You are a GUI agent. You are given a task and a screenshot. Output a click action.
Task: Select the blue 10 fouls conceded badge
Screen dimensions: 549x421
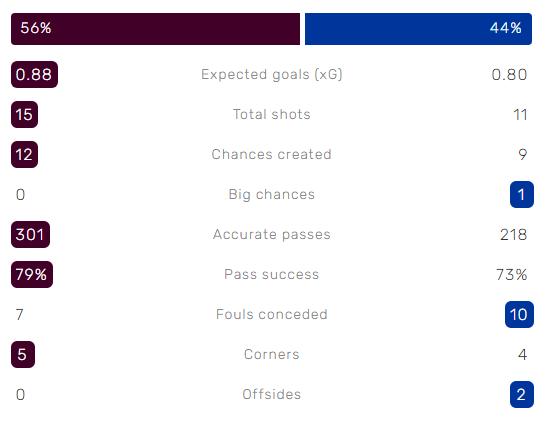[519, 315]
